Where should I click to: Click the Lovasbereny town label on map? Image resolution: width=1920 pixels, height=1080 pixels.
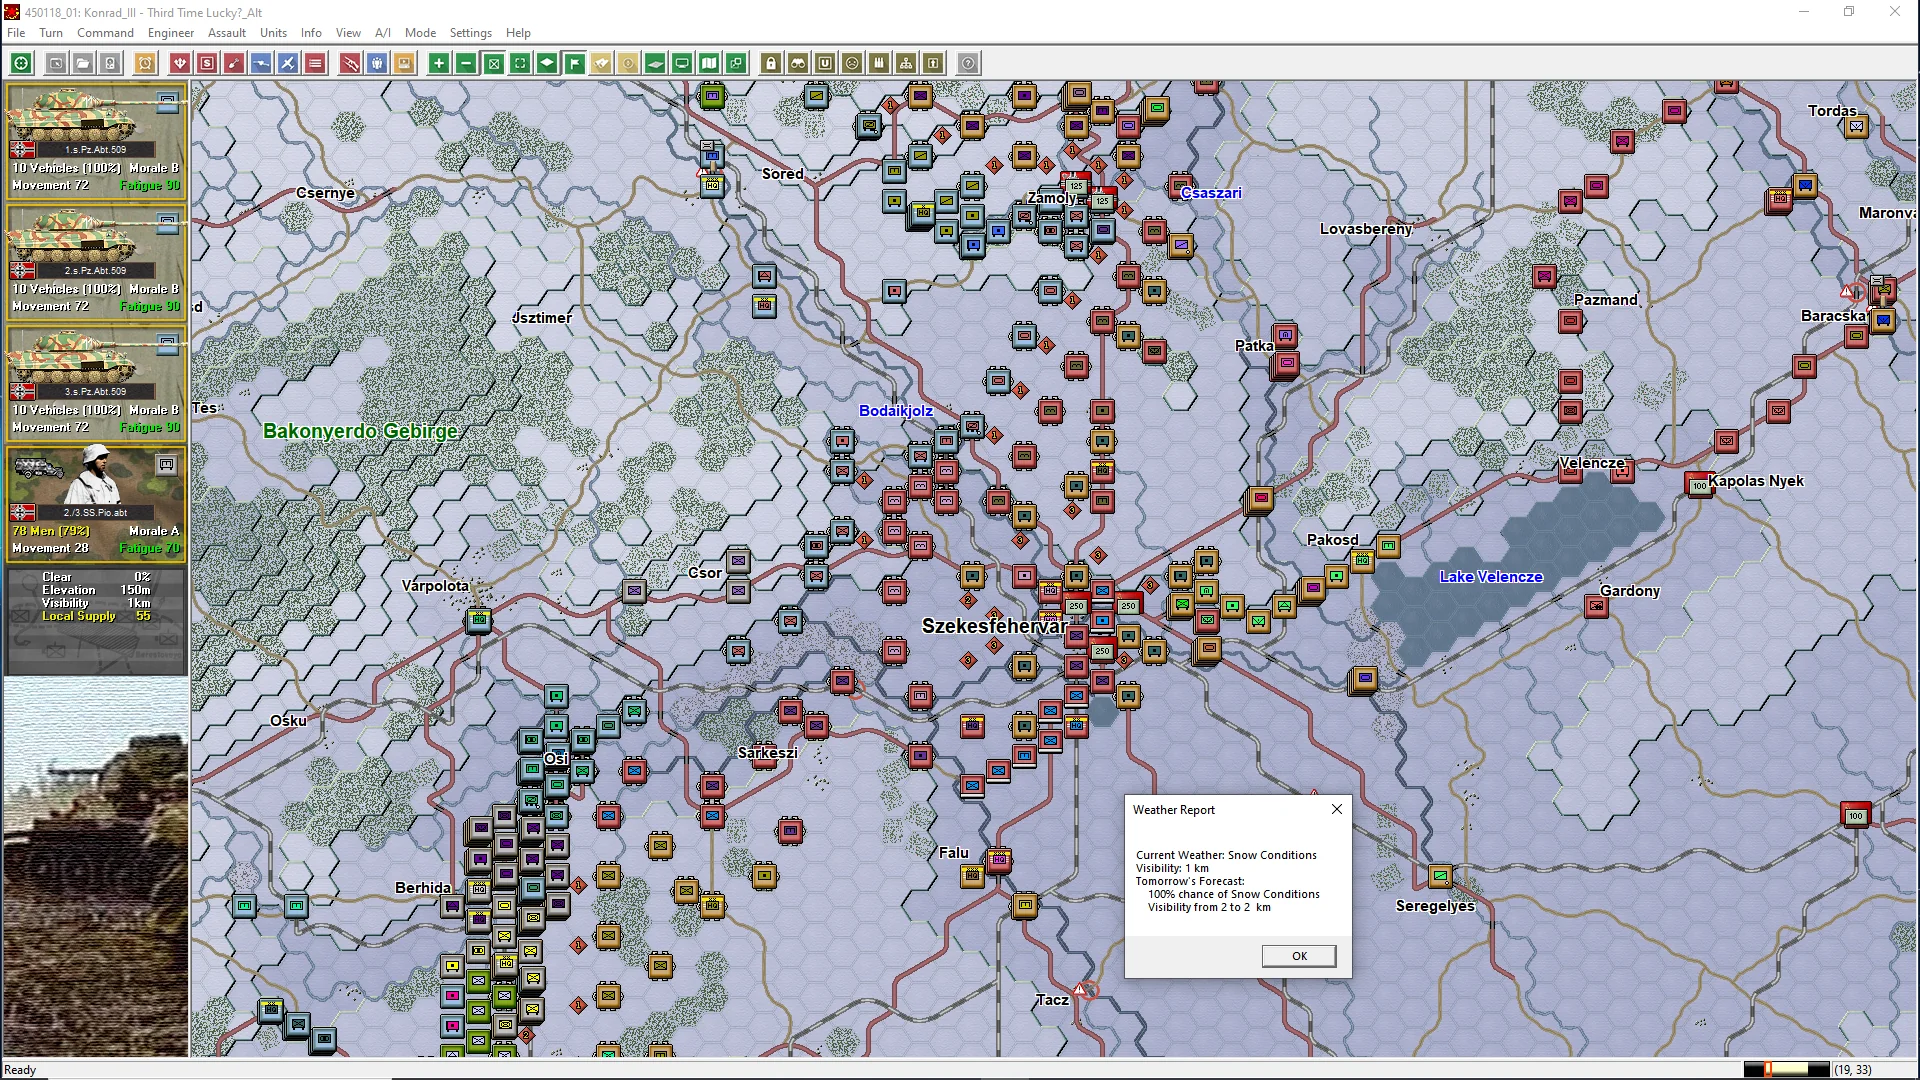tap(1366, 229)
